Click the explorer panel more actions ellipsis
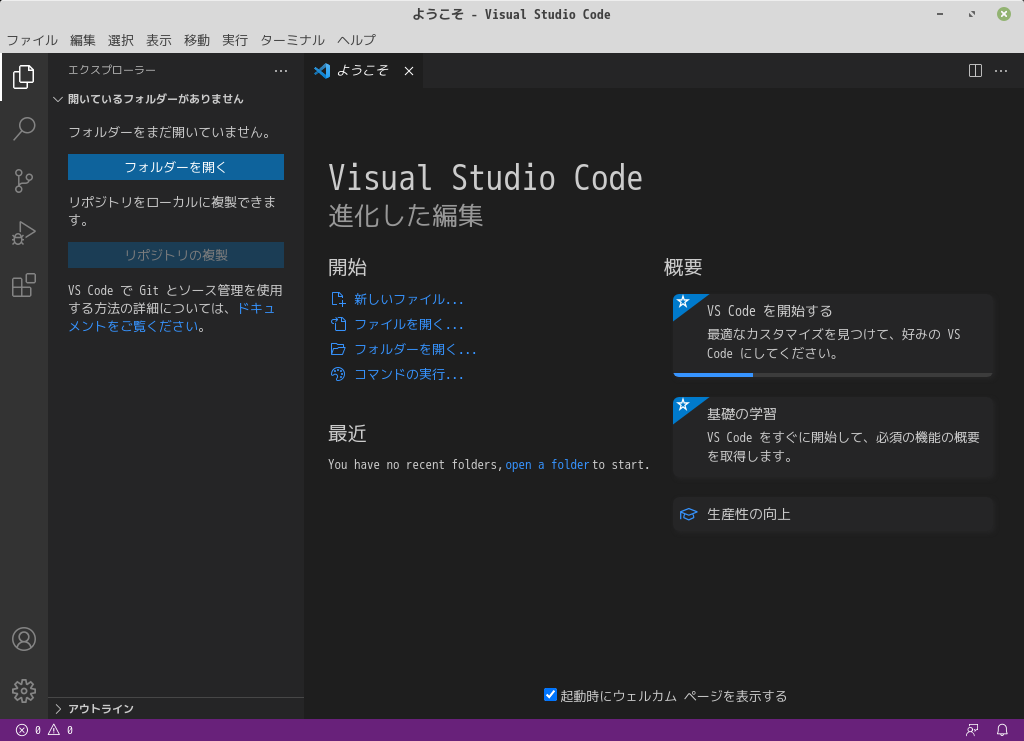The width and height of the screenshot is (1024, 741). point(281,71)
